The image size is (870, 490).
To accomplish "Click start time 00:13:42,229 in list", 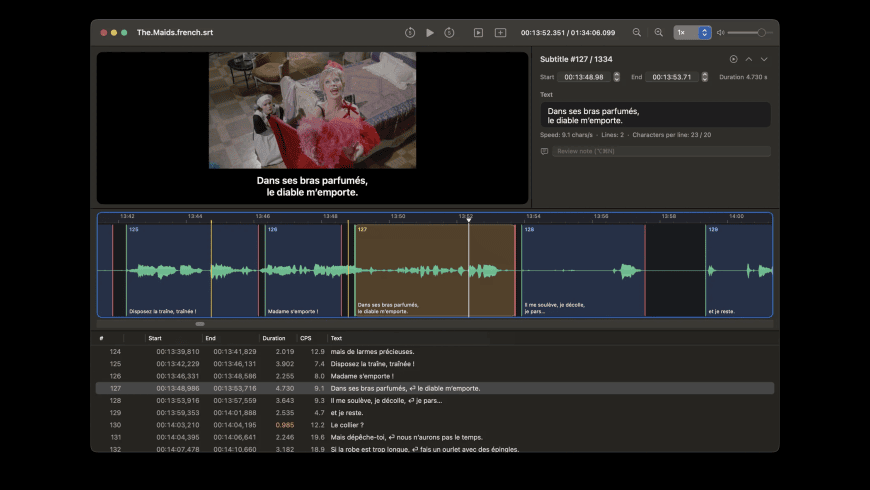I will click(x=178, y=364).
